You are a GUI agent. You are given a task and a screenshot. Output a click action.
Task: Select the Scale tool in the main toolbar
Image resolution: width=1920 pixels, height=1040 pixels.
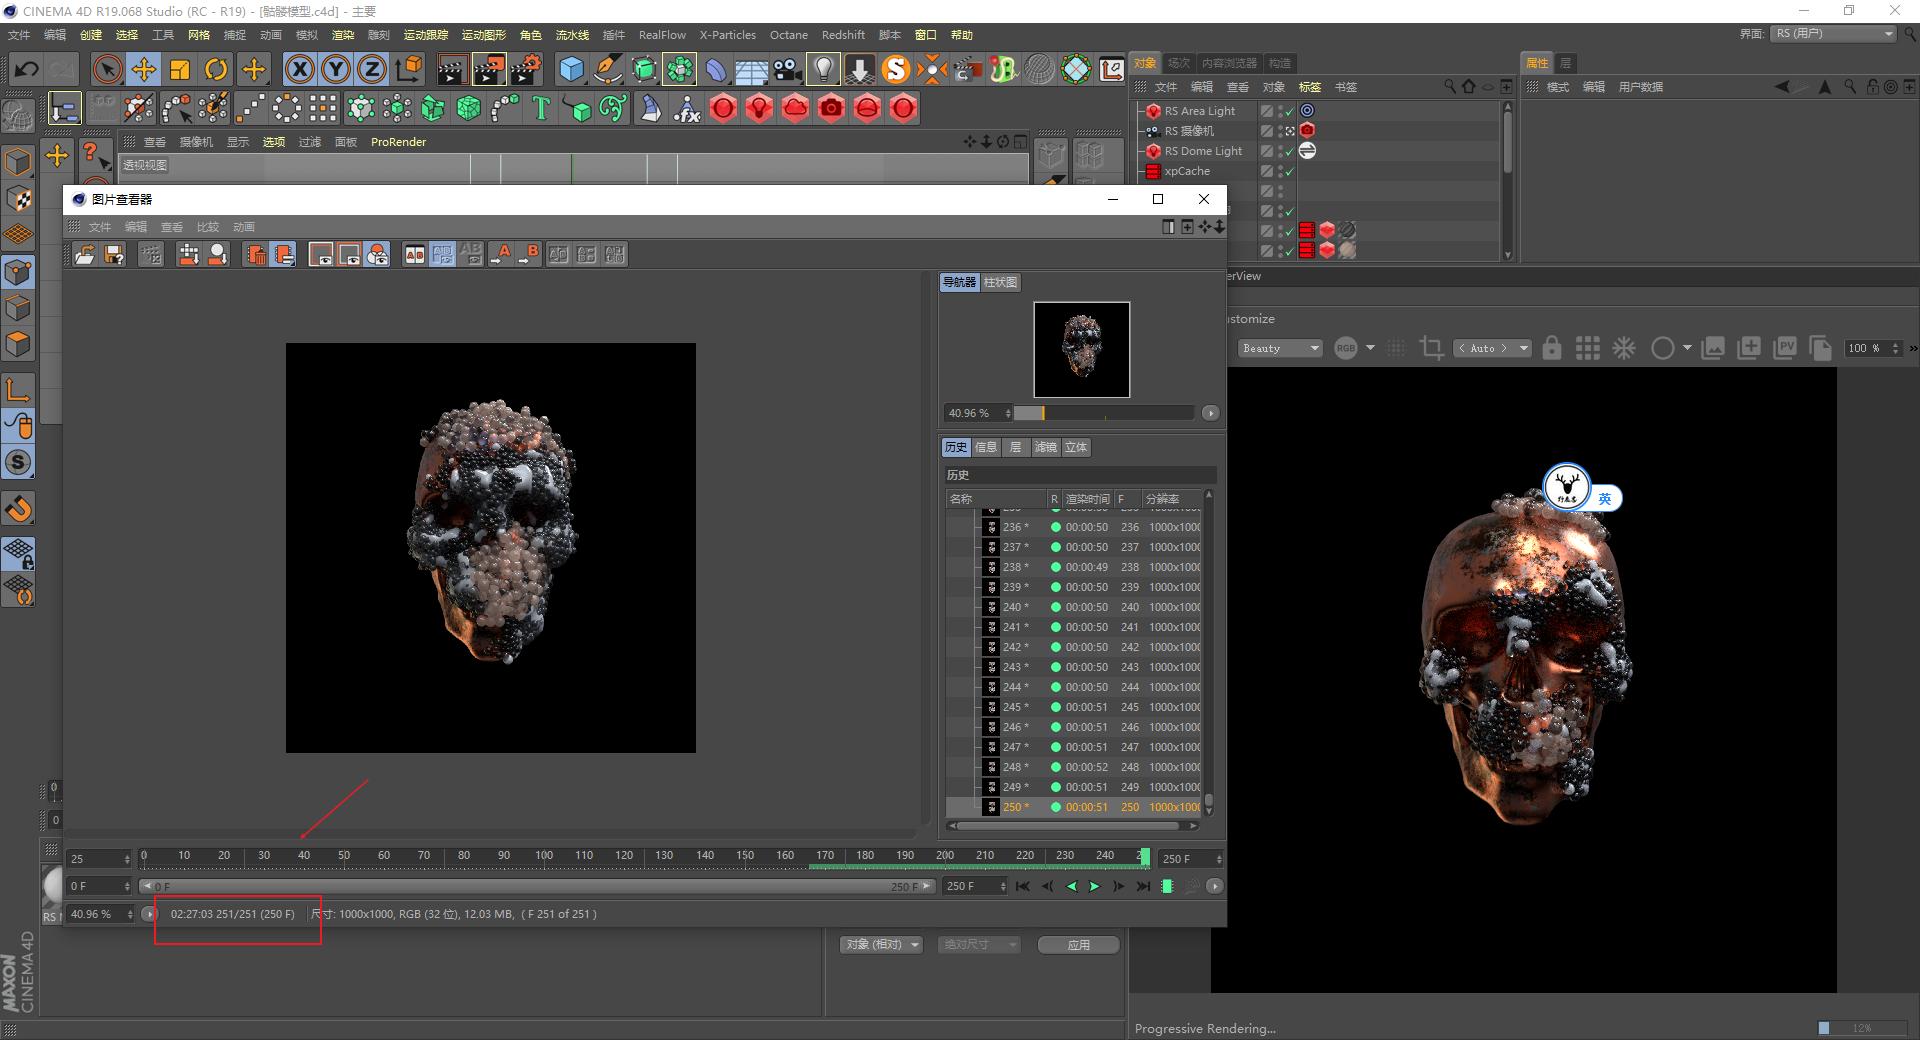coord(180,69)
